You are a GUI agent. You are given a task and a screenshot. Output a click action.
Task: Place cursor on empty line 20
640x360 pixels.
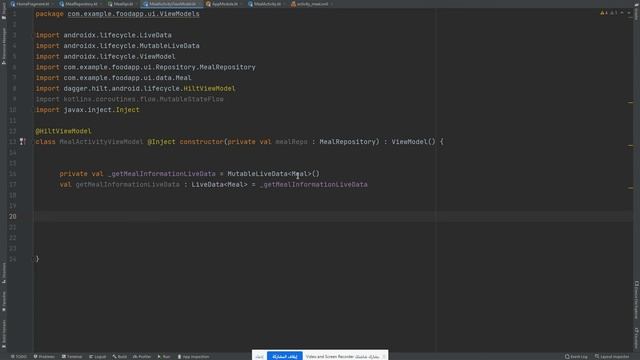(x=333, y=216)
